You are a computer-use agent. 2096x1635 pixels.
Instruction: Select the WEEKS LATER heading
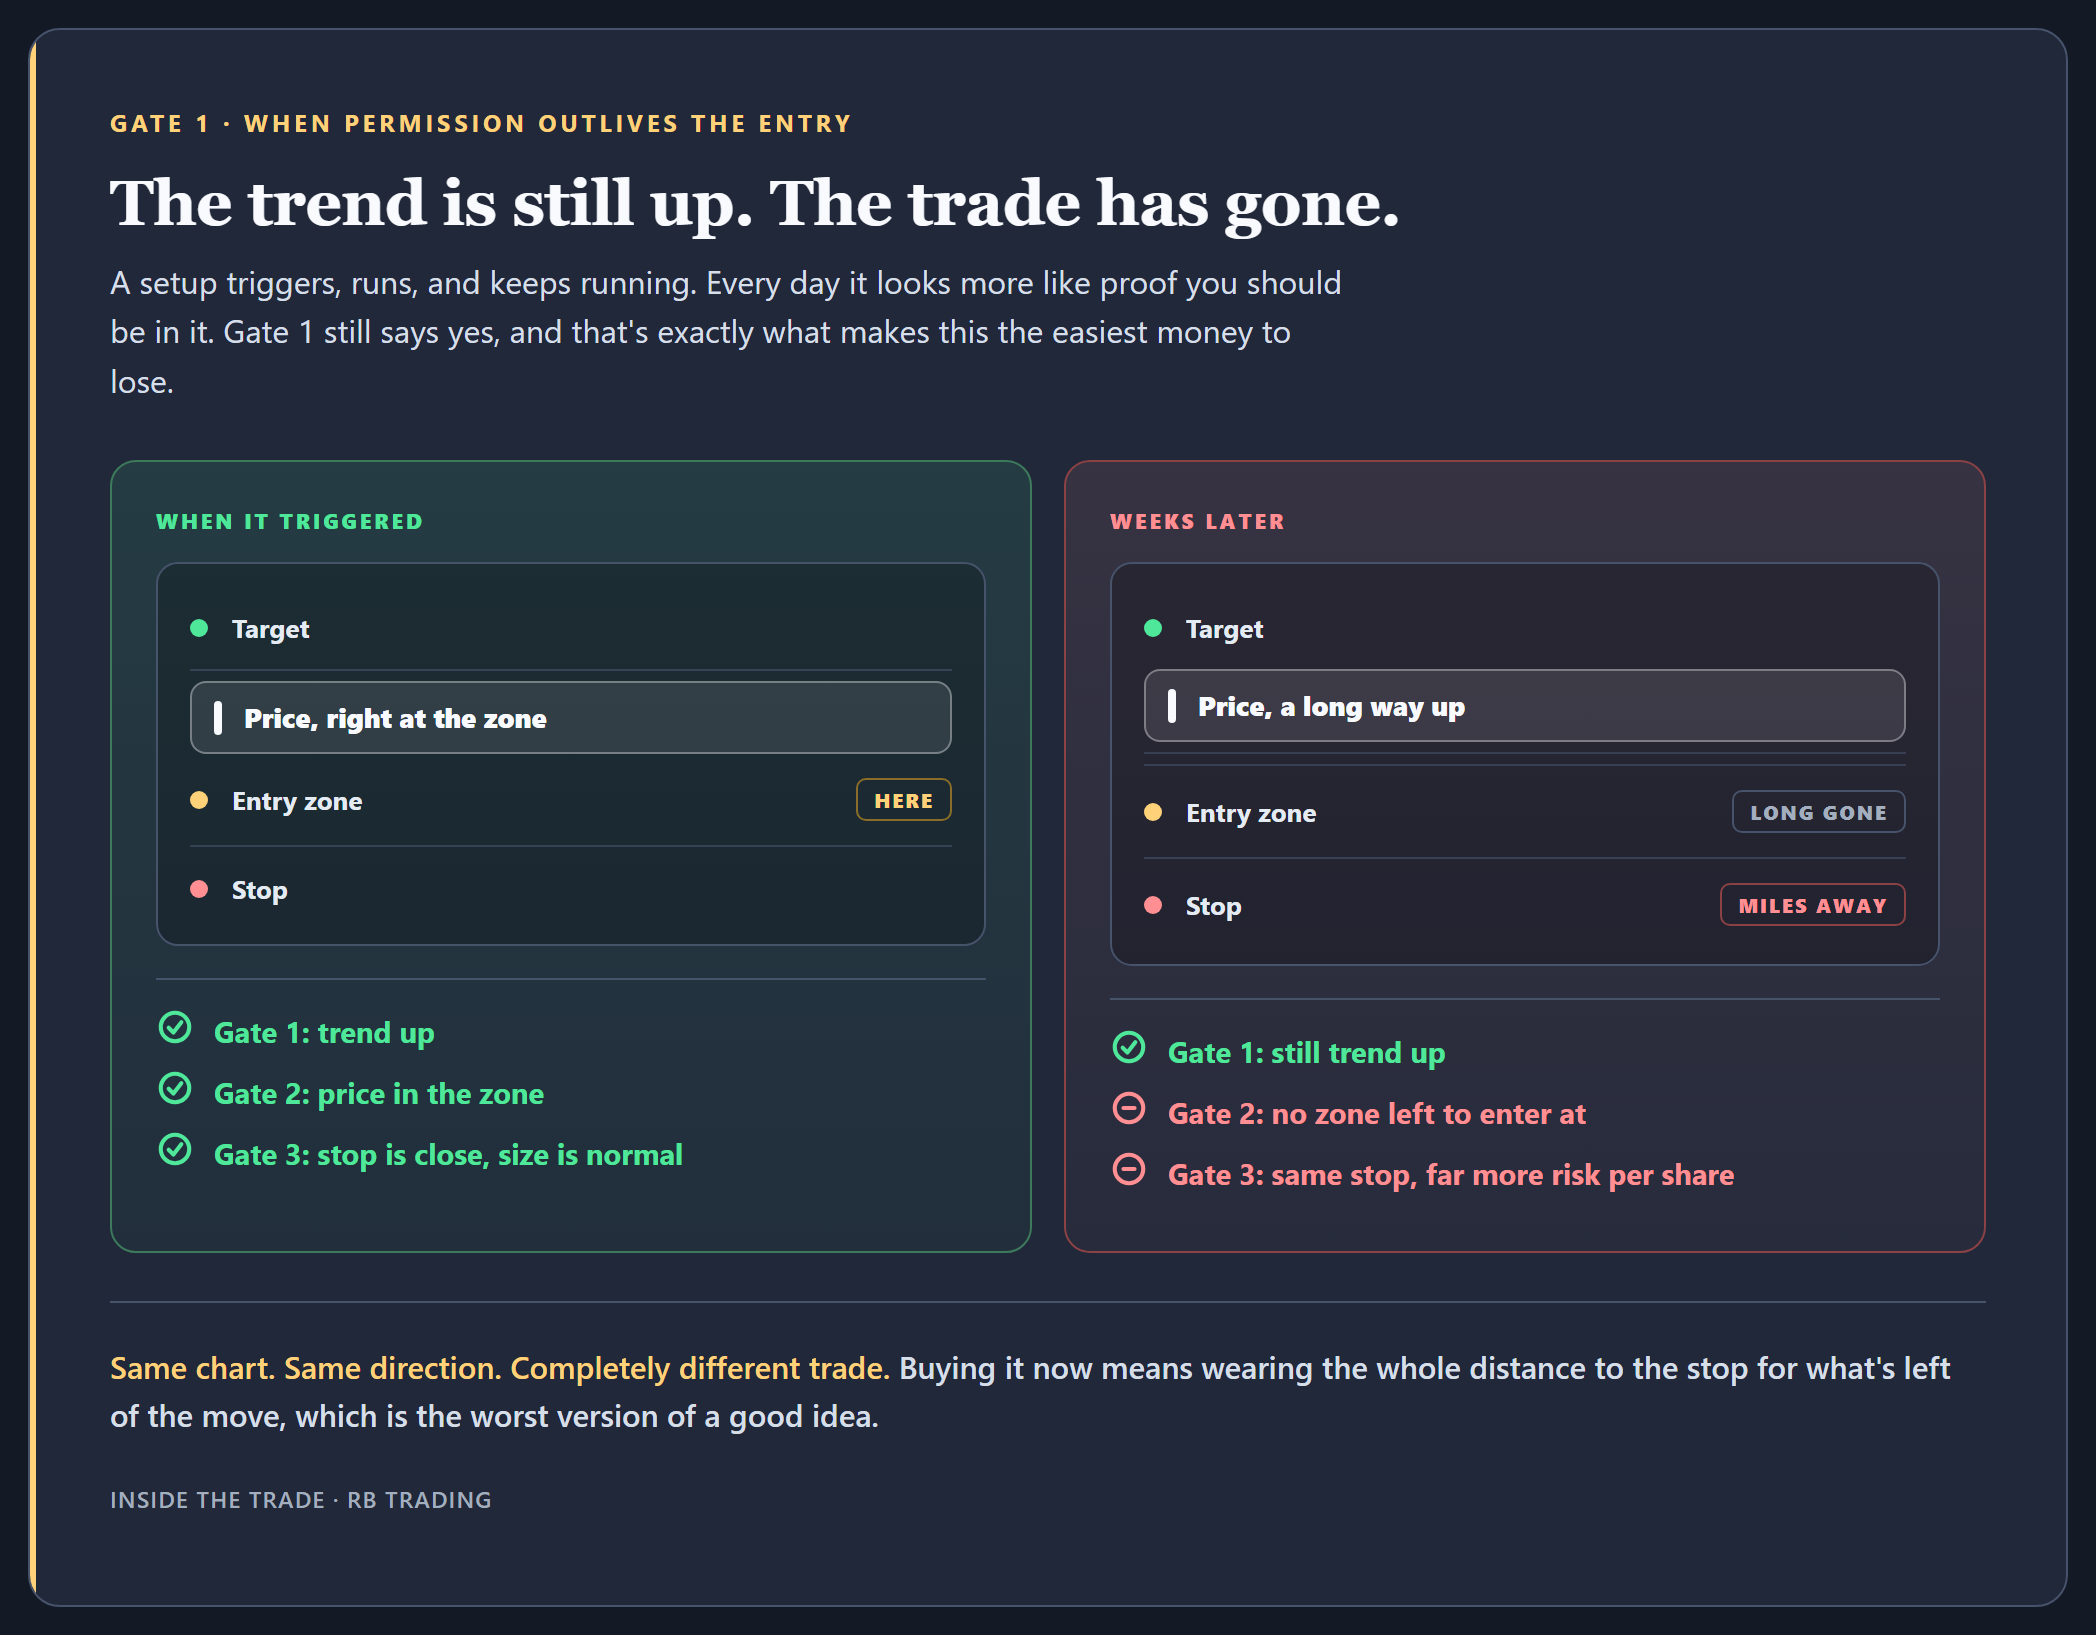tap(1197, 521)
